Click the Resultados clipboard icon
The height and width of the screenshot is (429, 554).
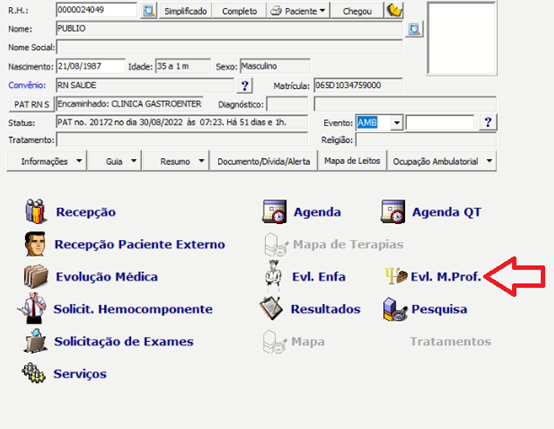click(x=271, y=308)
